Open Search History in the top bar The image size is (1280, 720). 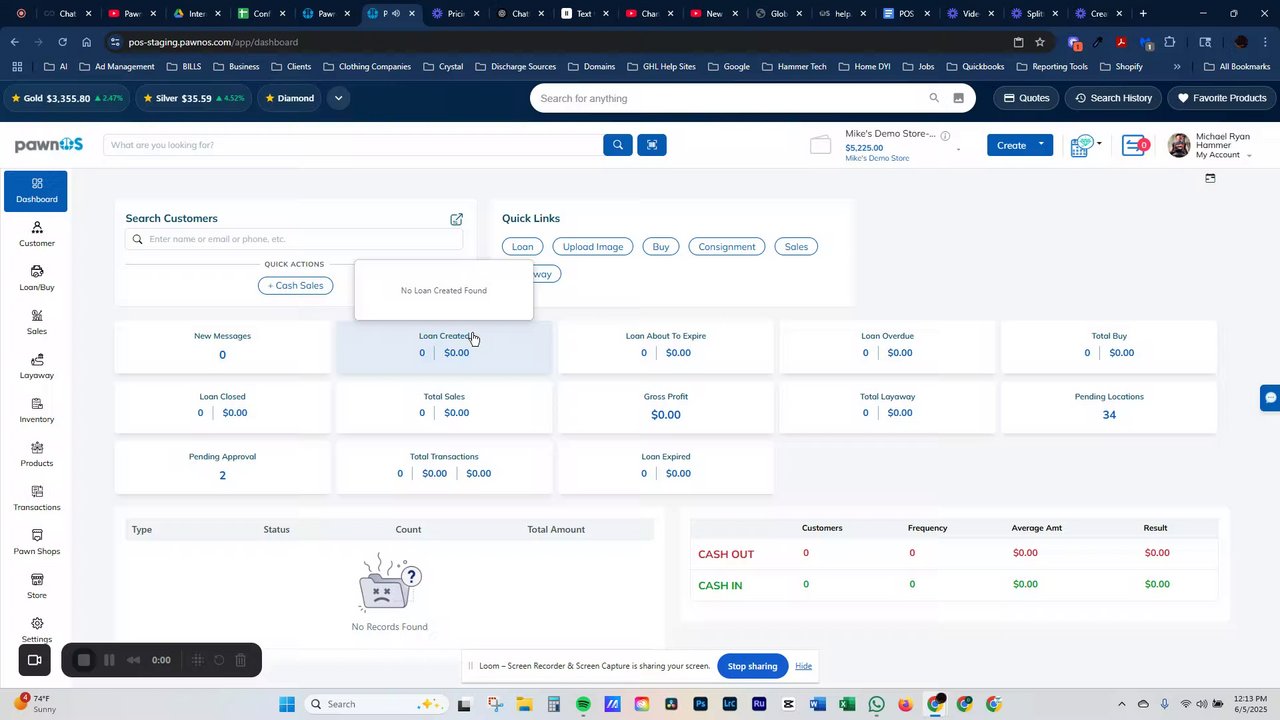point(1113,98)
